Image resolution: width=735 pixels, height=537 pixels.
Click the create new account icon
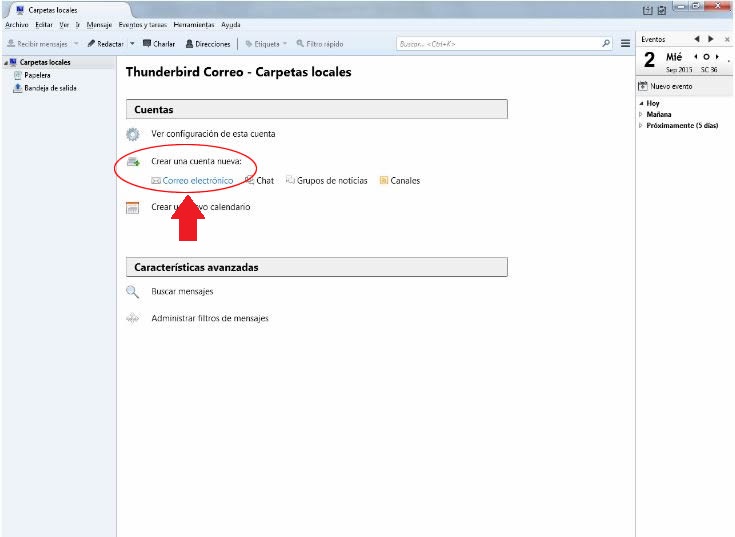[134, 162]
